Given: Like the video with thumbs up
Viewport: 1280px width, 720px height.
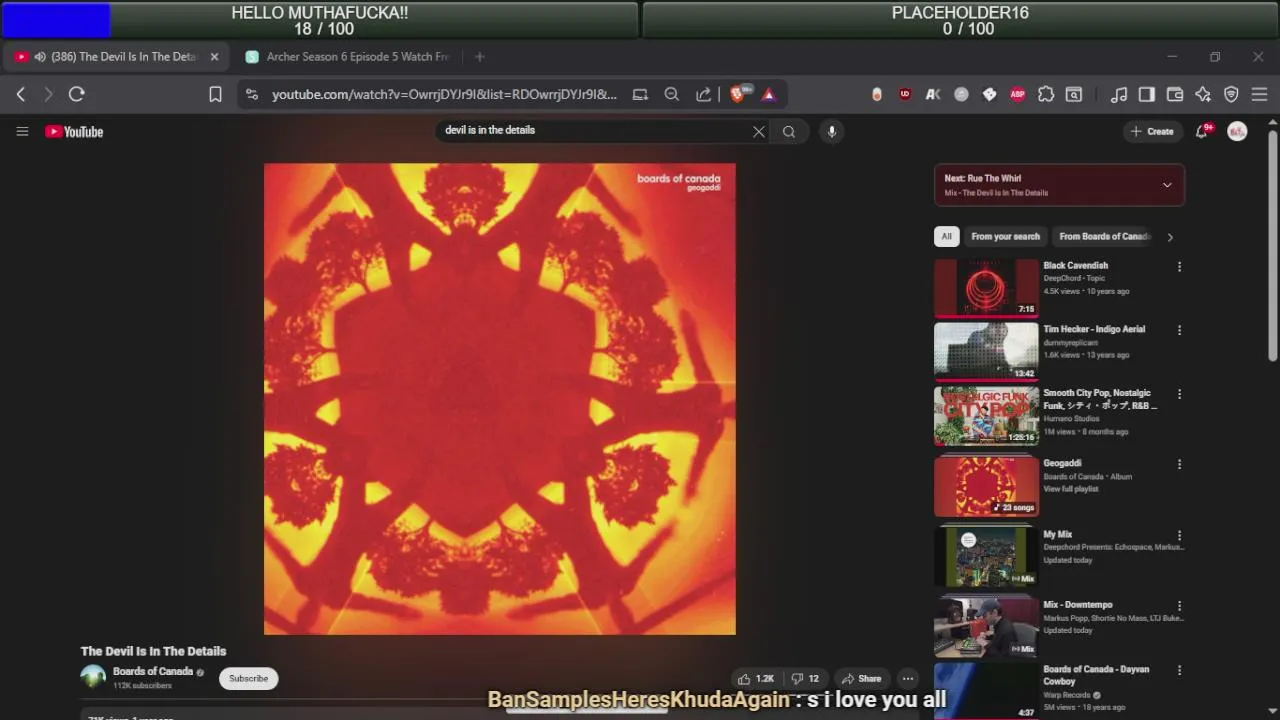Looking at the screenshot, I should (x=756, y=678).
